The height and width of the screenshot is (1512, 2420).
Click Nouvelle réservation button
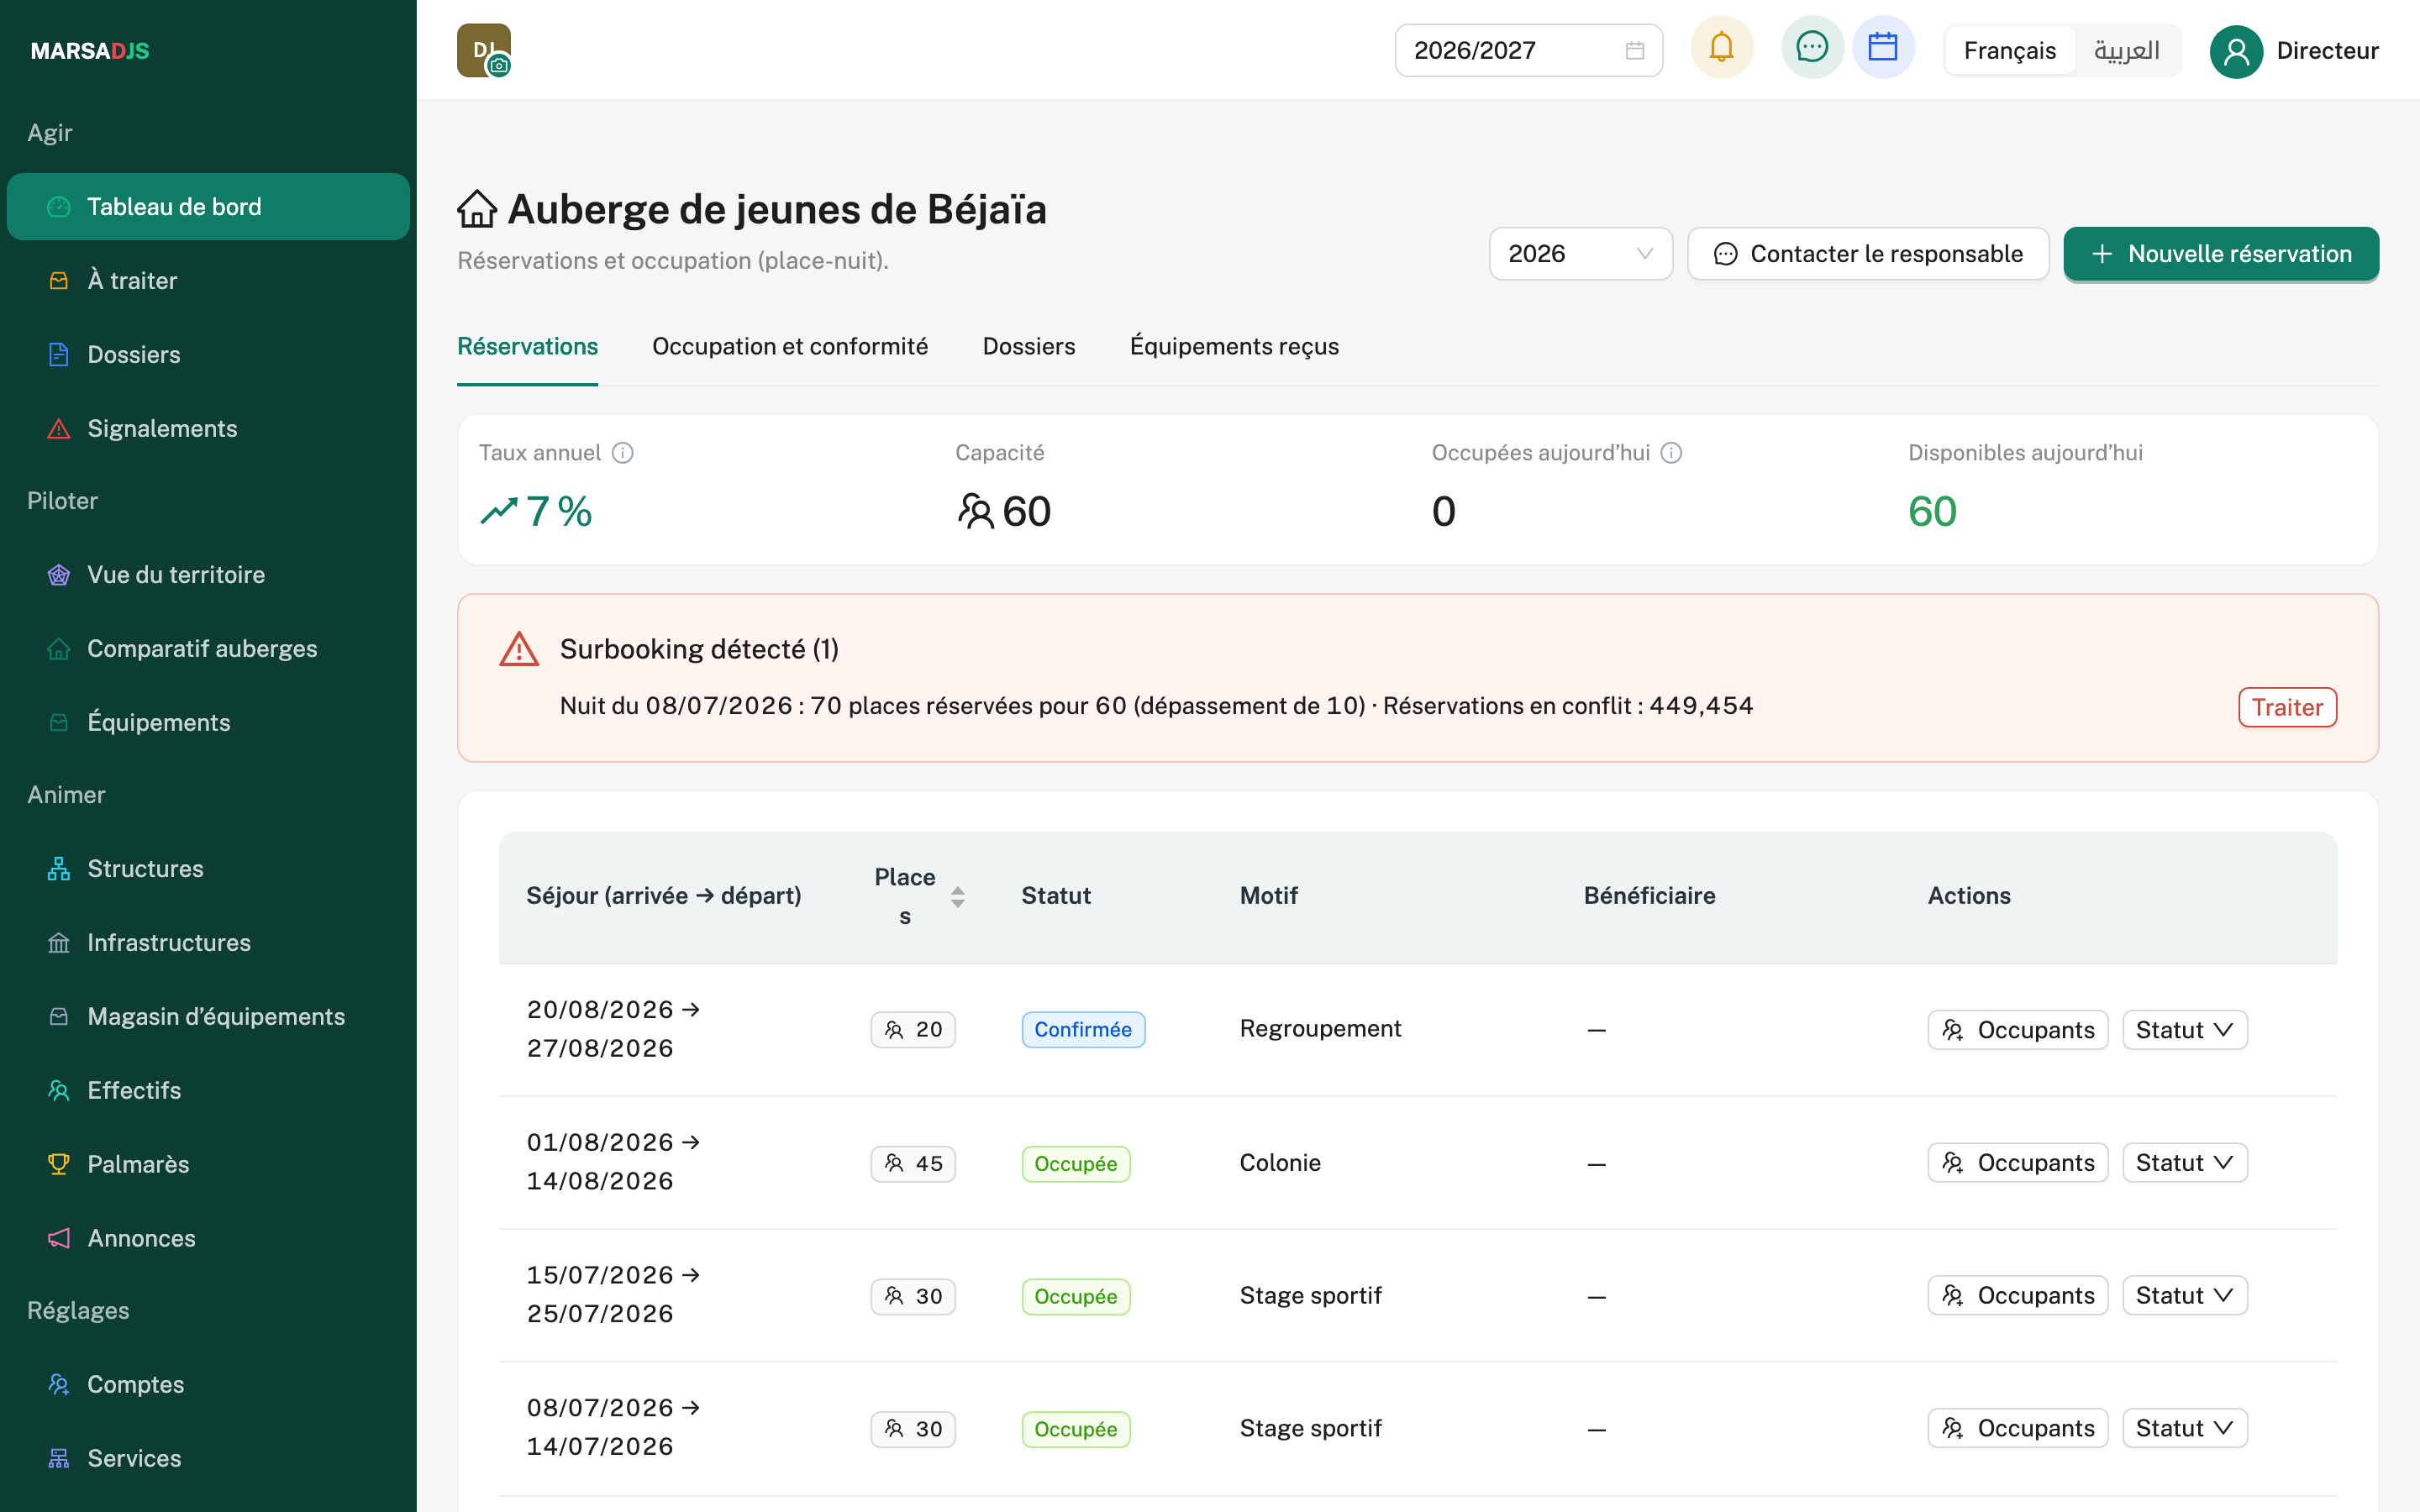pyautogui.click(x=2221, y=254)
